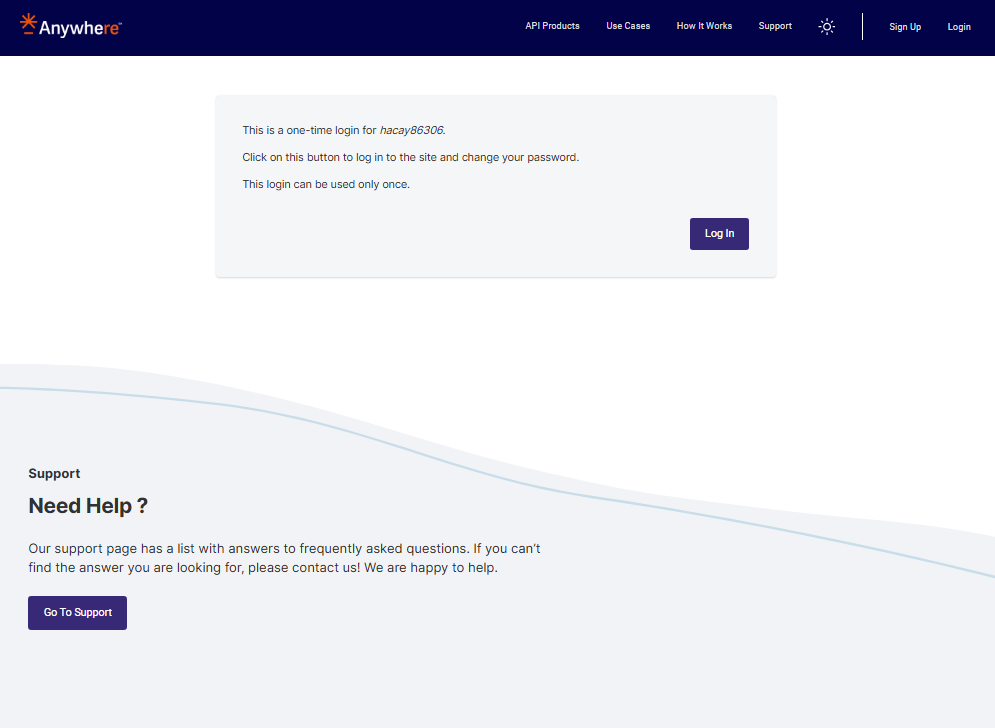Viewport: 995px width, 728px height.
Task: Click the Need Help ? heading
Action: (x=88, y=506)
